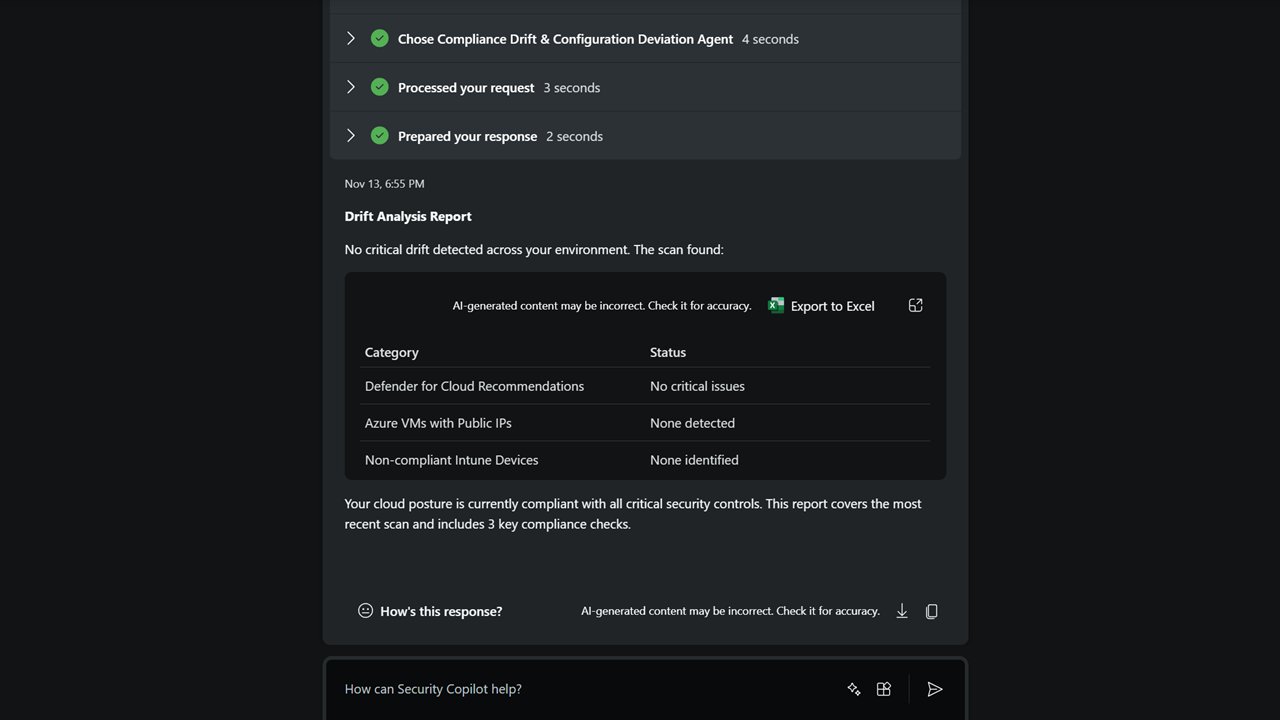Screen dimensions: 1280x720
Task: Expand the Processed your request step
Action: pos(350,87)
